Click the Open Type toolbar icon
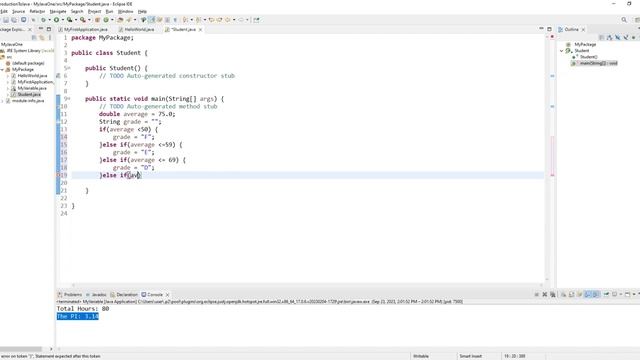This screenshot has height=360, width=640. 120,20
